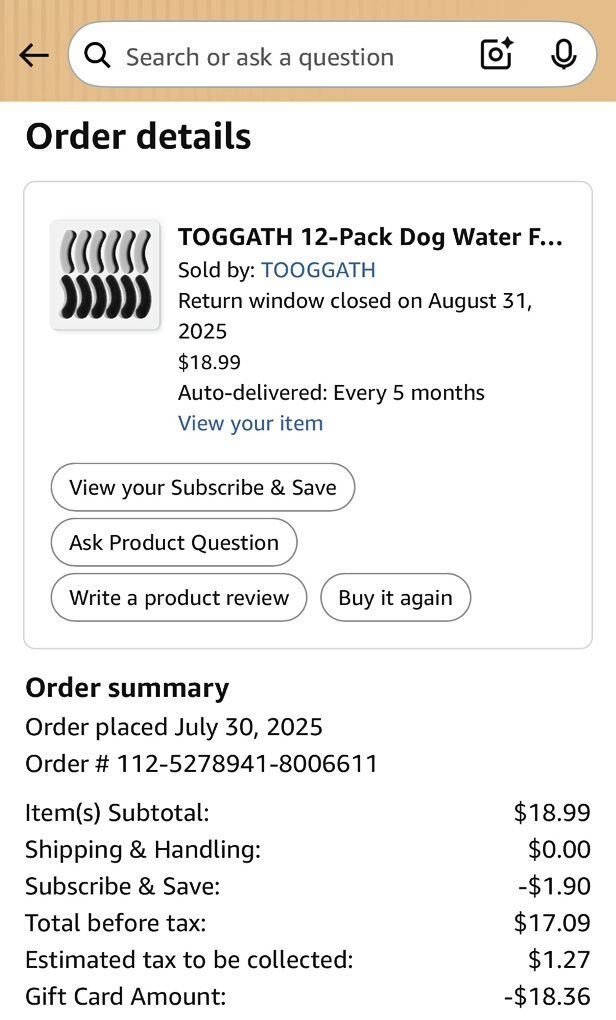Screen dimensions: 616x1020
Task: Tap the 'Order details' heading
Action: click(138, 136)
